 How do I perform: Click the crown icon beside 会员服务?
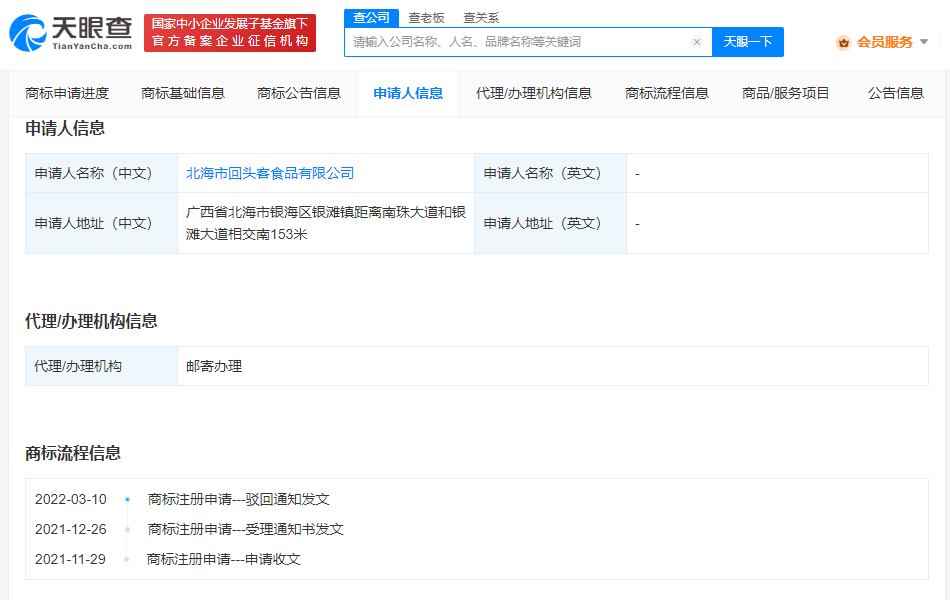tap(843, 42)
